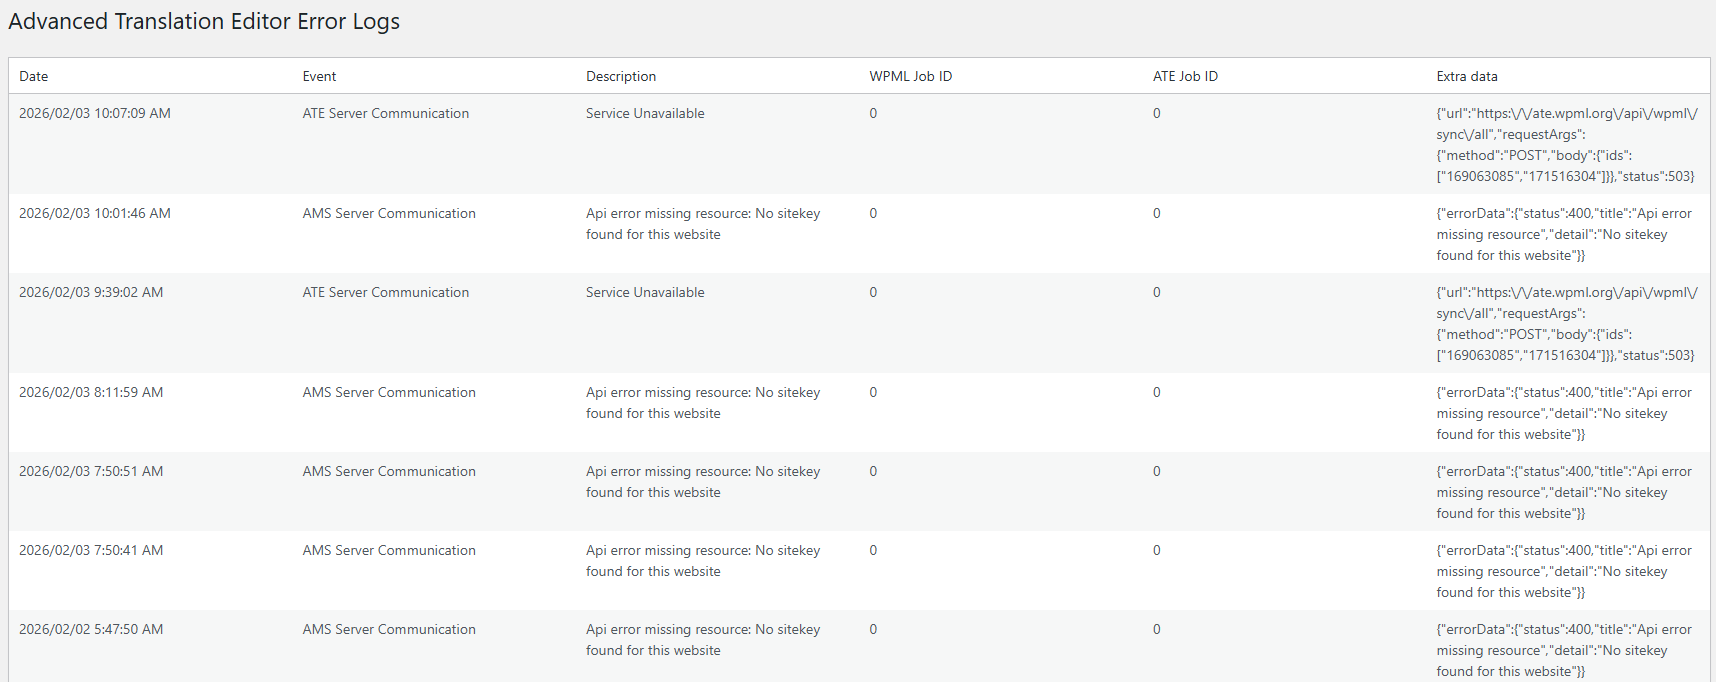Click the 7:50:51 AM date entry
This screenshot has height=682, width=1716.
coord(91,471)
